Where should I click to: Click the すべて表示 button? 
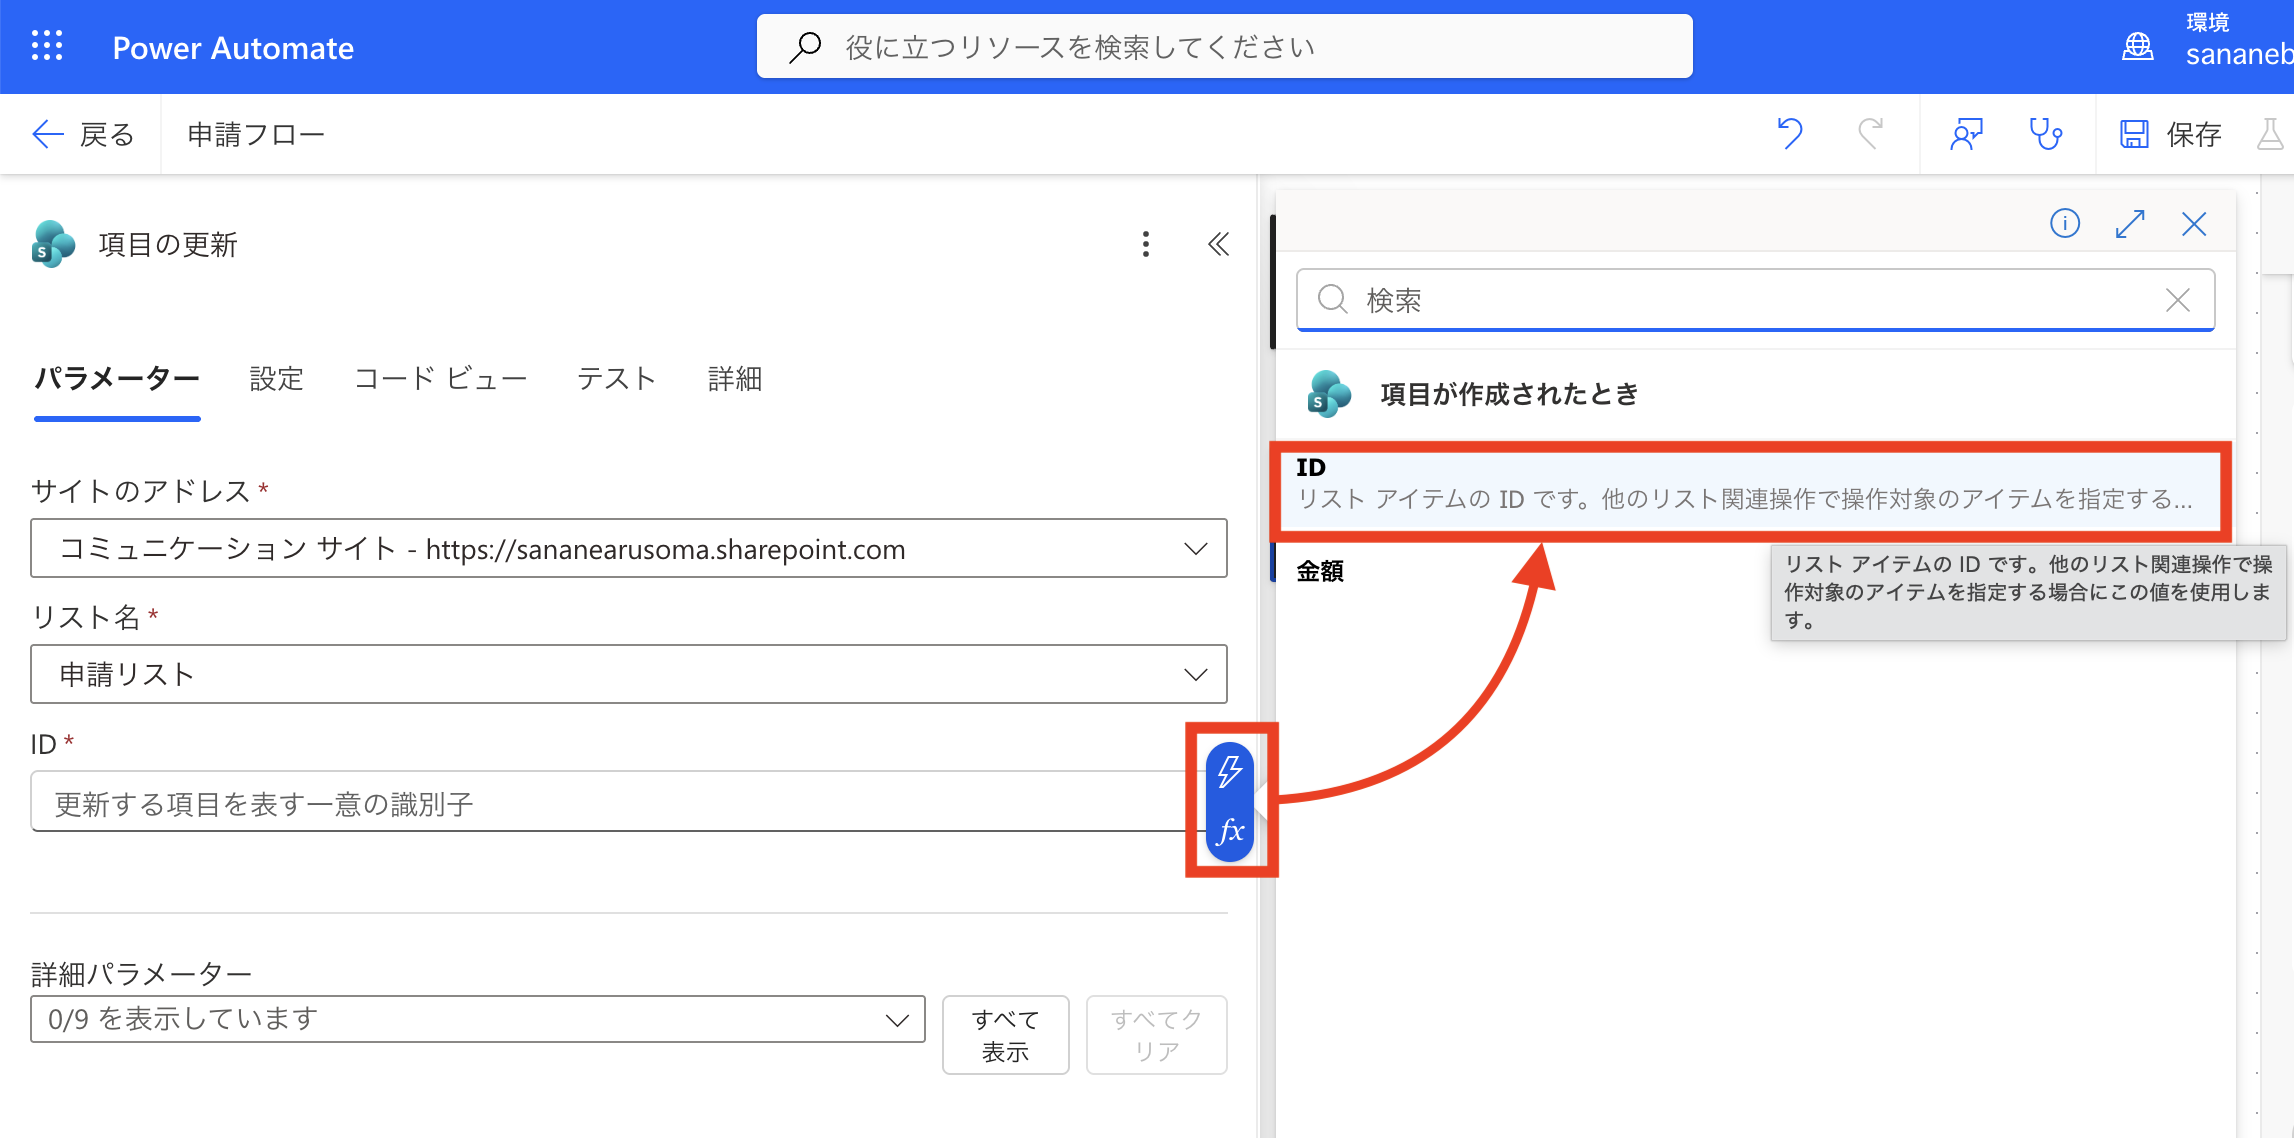tap(1005, 1035)
